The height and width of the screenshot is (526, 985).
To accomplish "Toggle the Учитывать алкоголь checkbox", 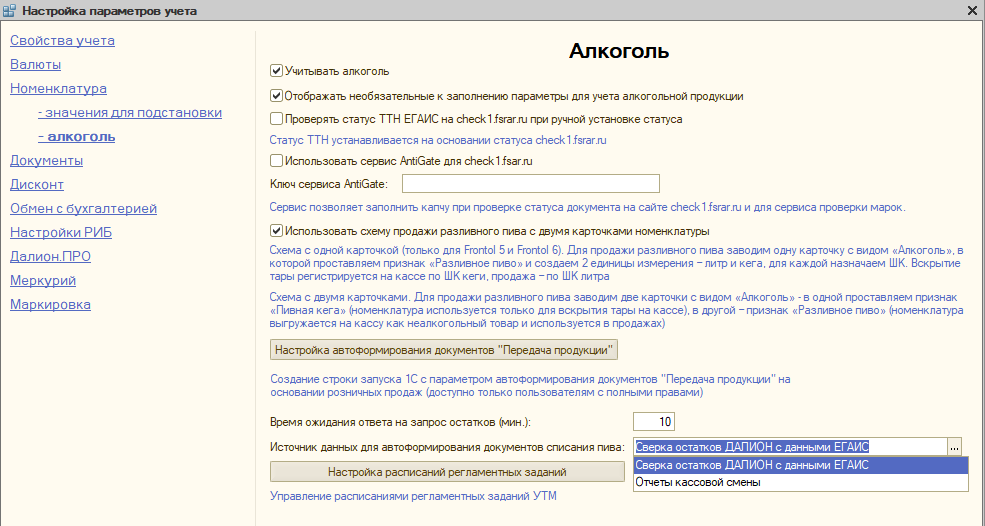I will click(276, 71).
